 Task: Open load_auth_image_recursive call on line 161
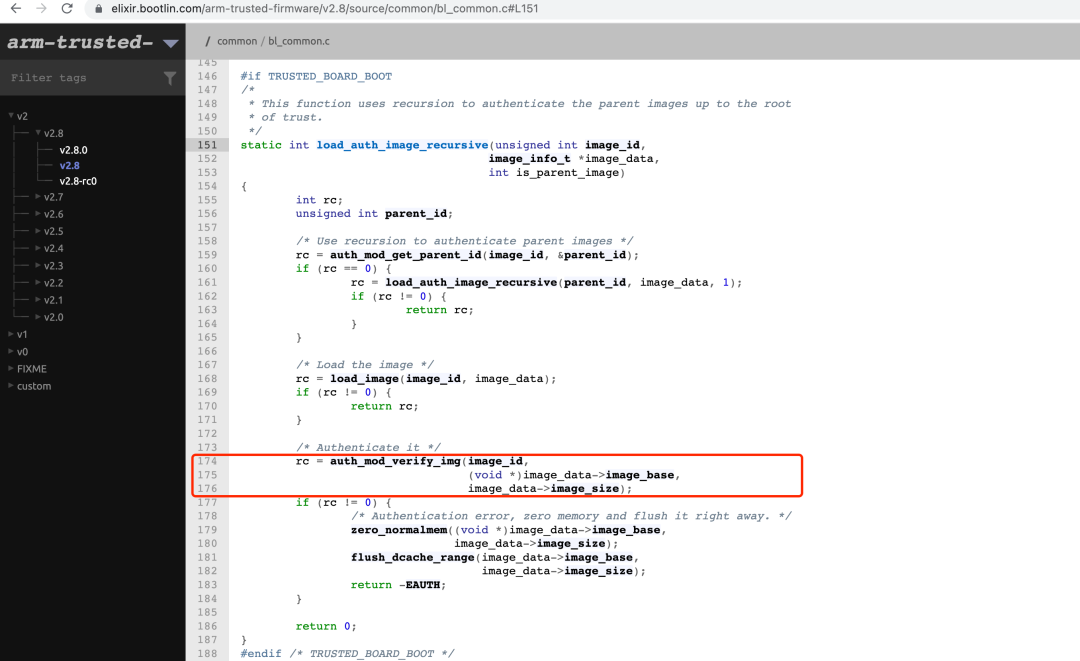click(x=471, y=282)
